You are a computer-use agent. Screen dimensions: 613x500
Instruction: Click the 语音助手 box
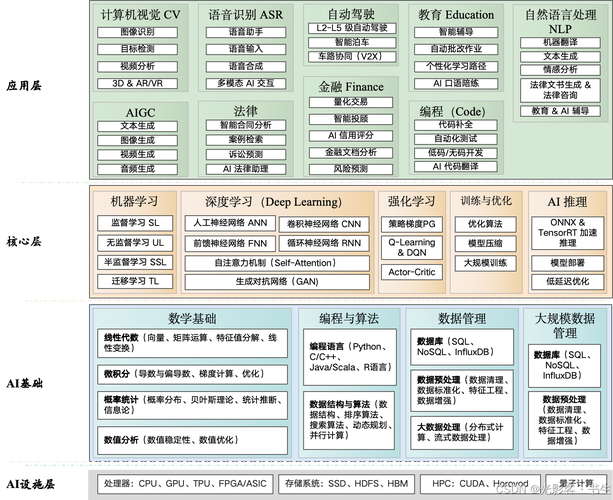click(246, 32)
